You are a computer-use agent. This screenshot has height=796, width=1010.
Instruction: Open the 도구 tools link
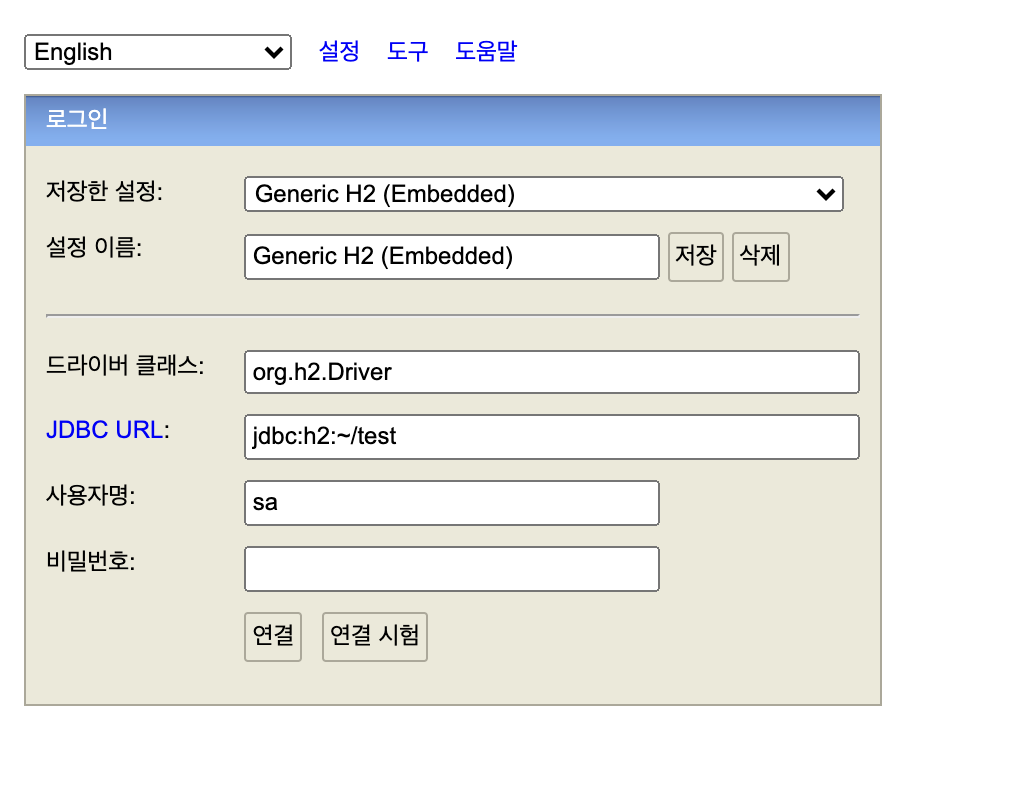[407, 51]
